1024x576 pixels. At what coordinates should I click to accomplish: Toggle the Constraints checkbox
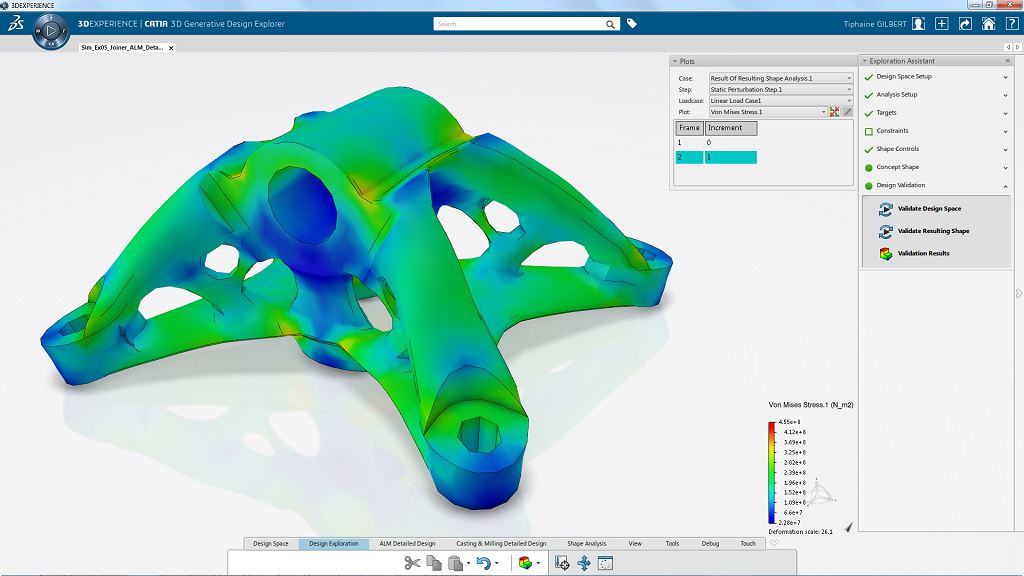868,131
